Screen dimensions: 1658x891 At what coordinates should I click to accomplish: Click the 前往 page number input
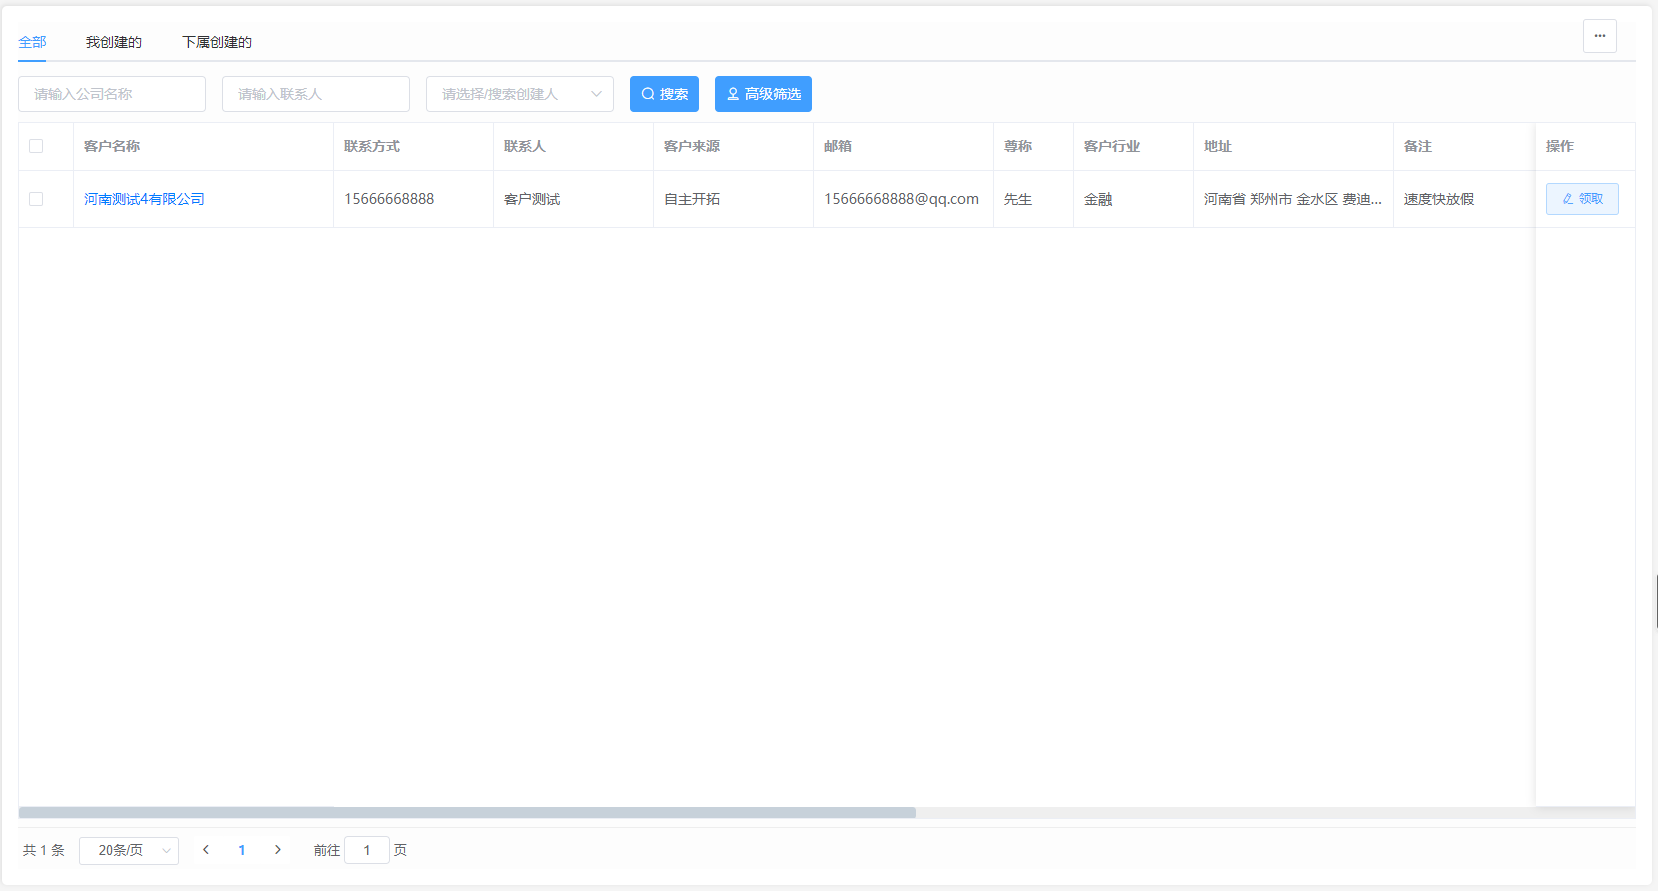pos(367,850)
